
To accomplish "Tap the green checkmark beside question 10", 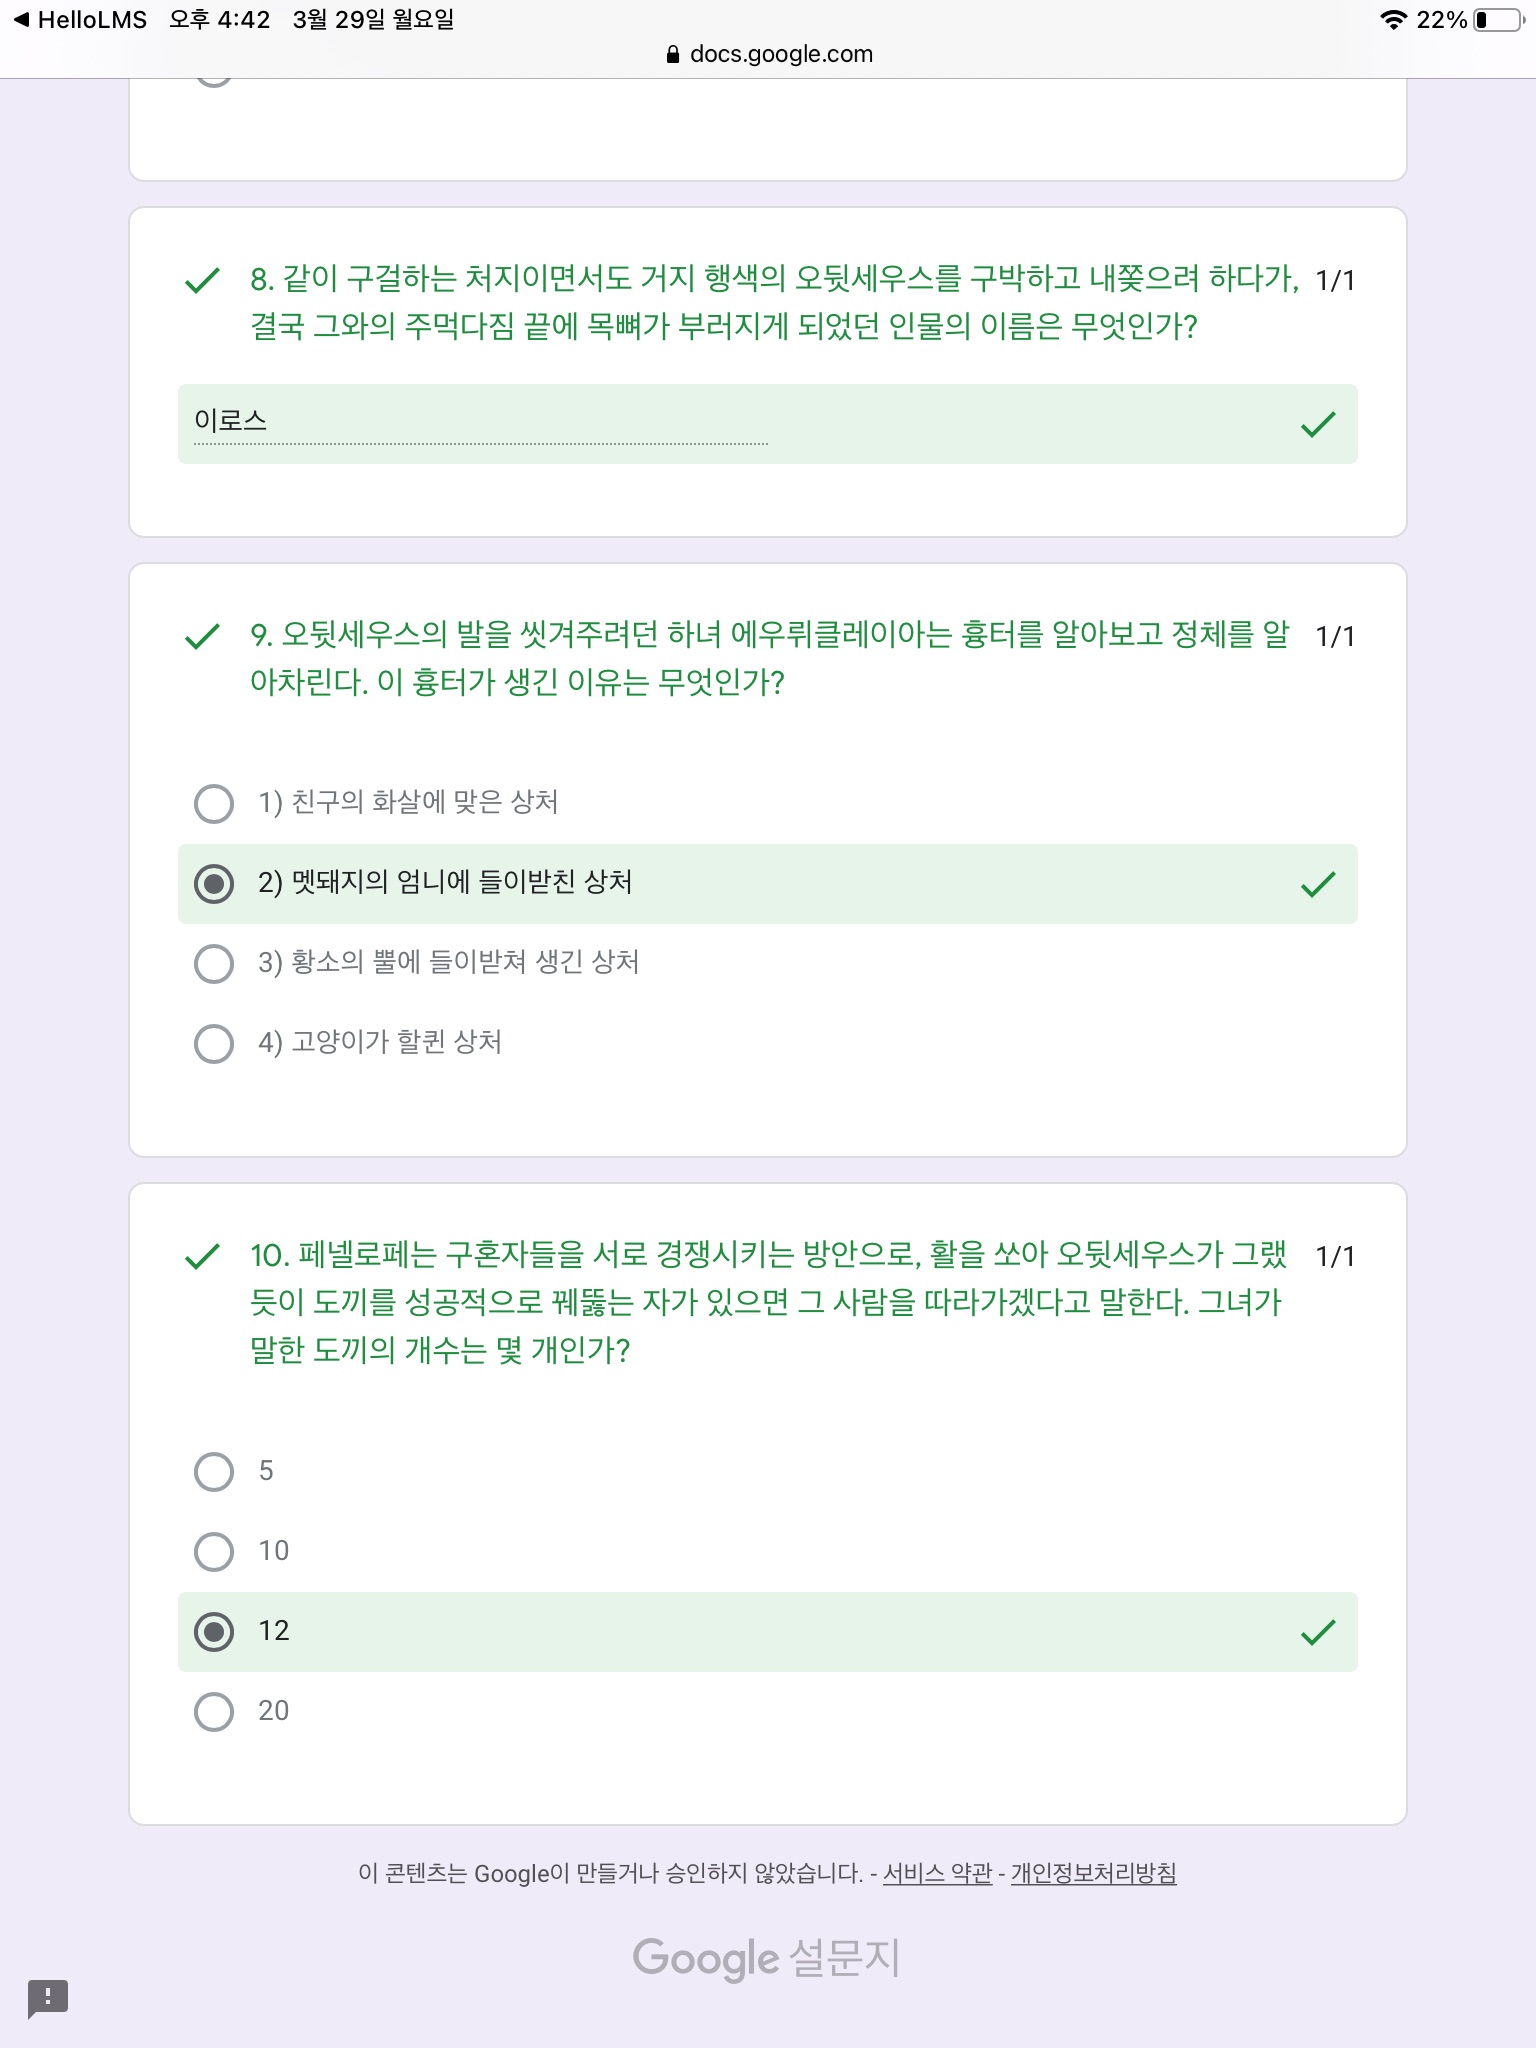I will (202, 1256).
